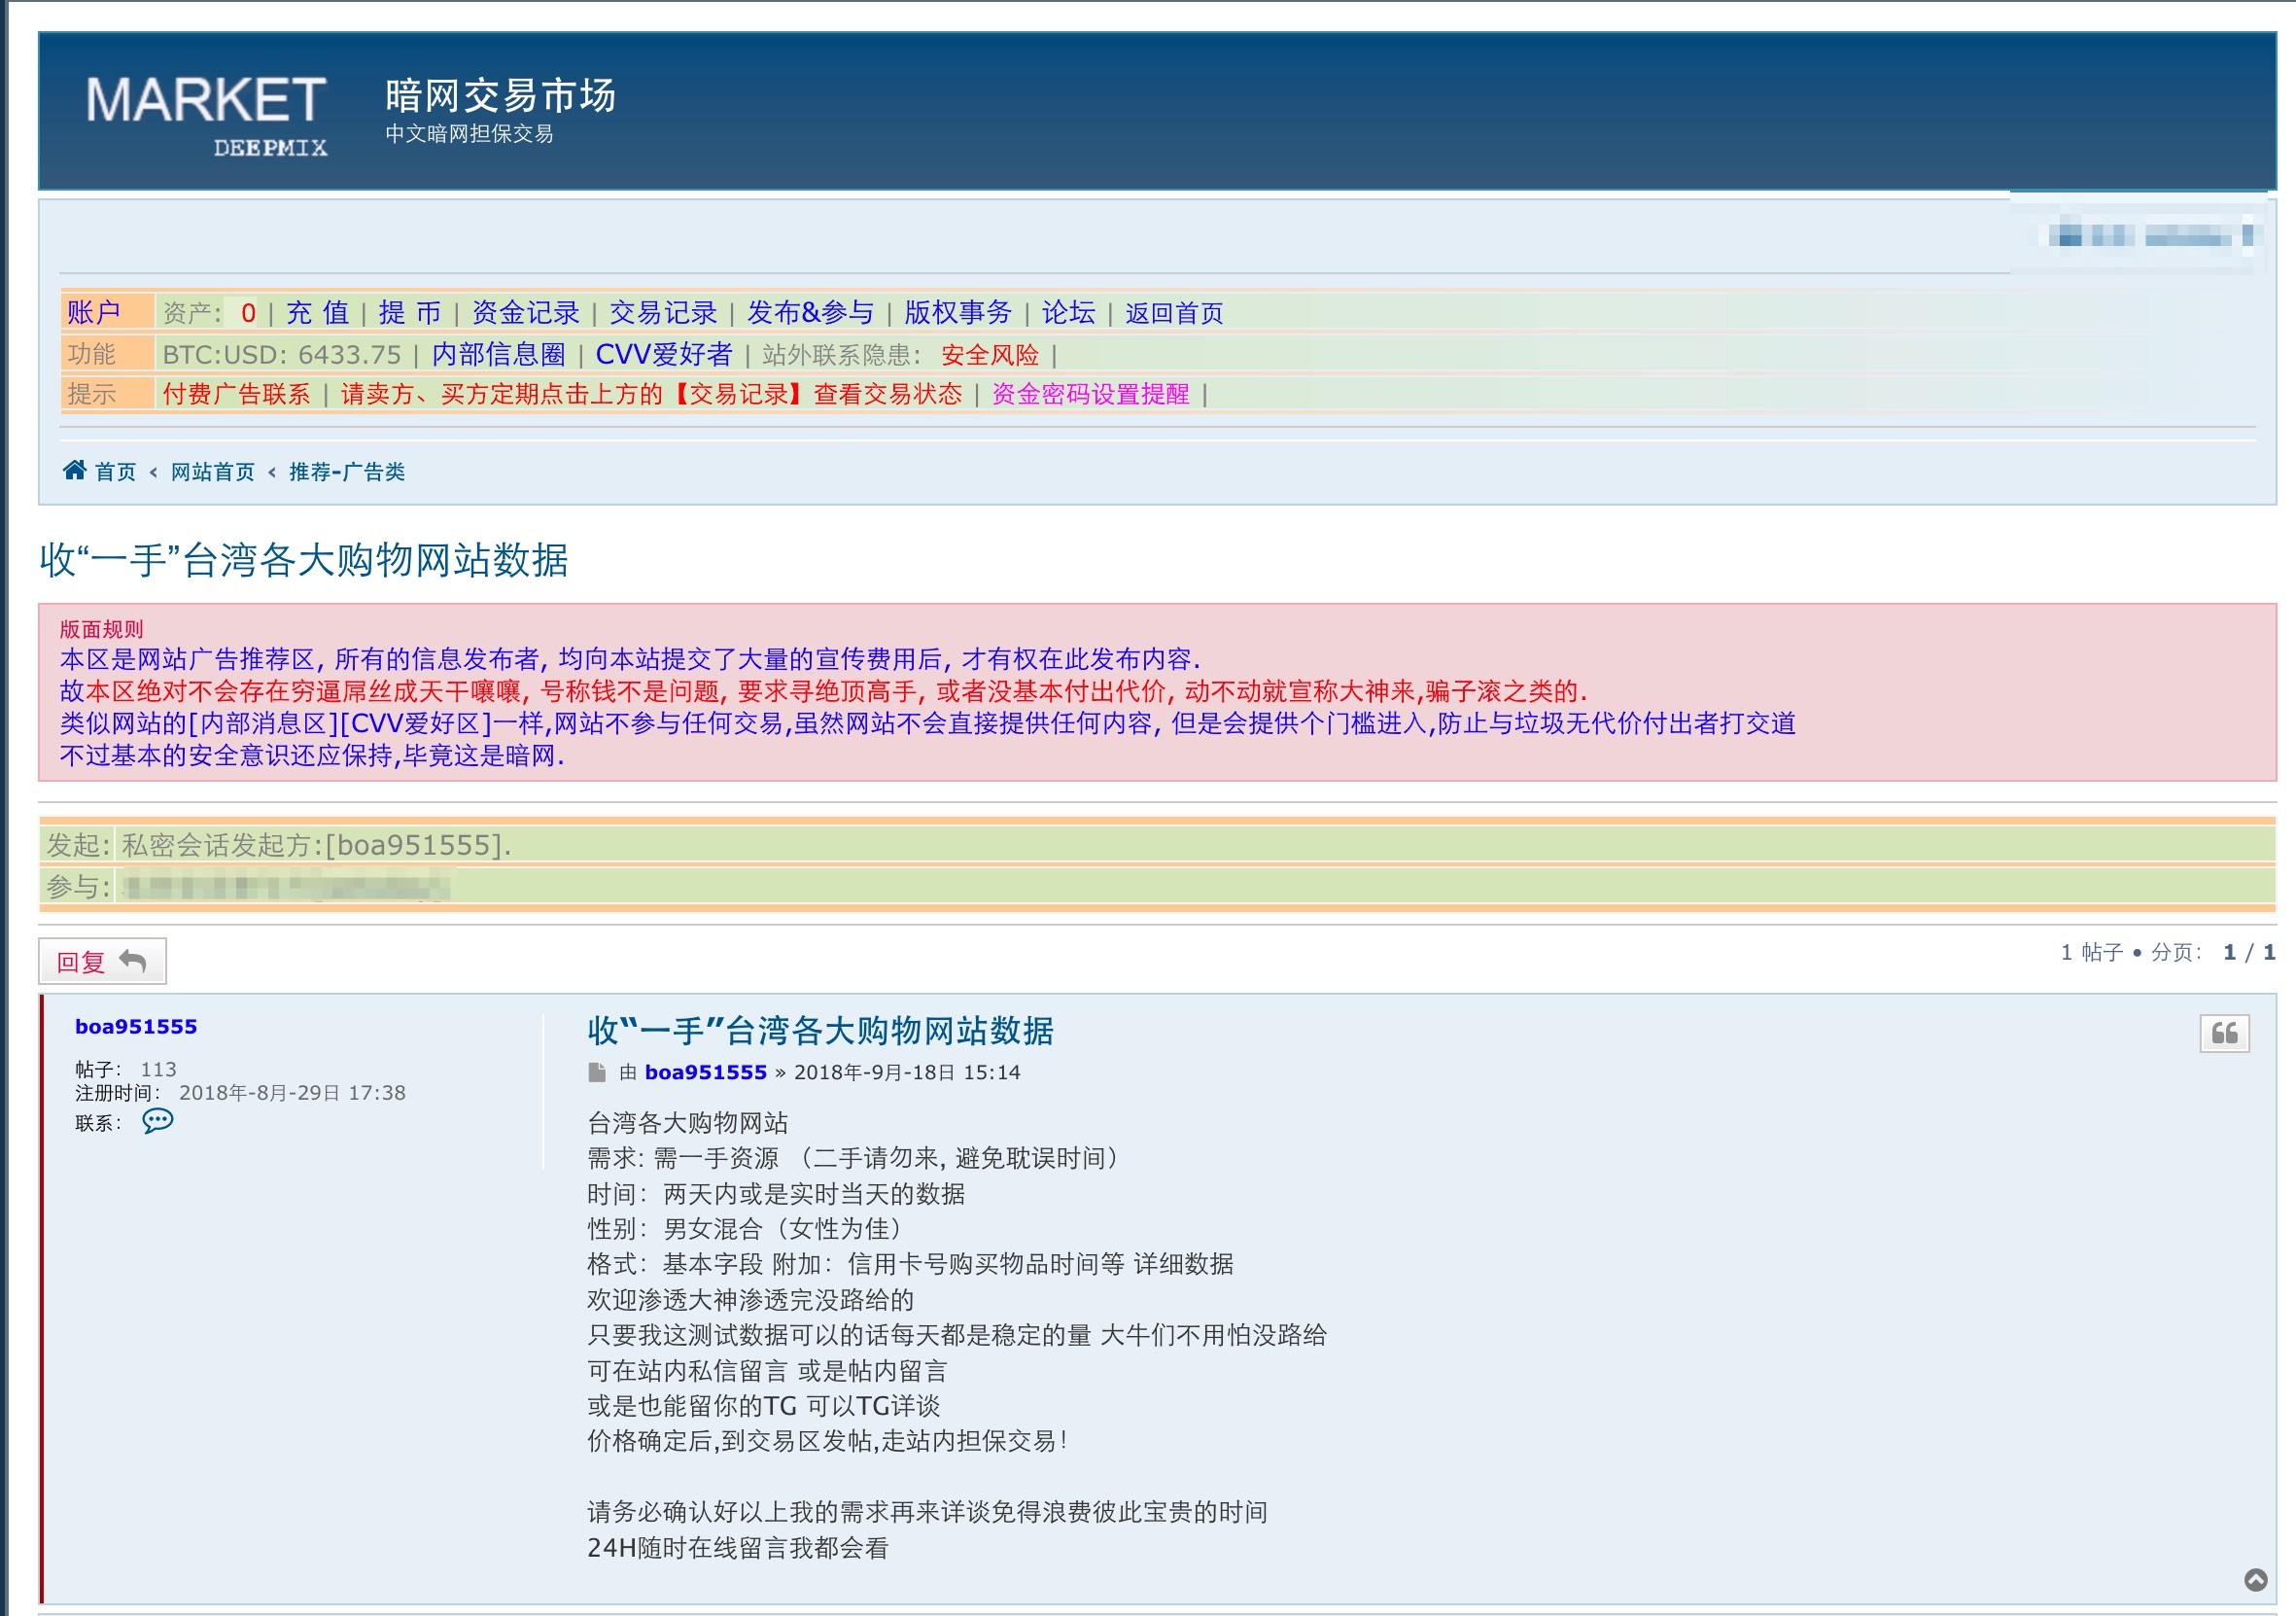The height and width of the screenshot is (1616, 2296).
Task: Click the registration time 2018年-8月-29日 17:38
Action: point(292,1093)
